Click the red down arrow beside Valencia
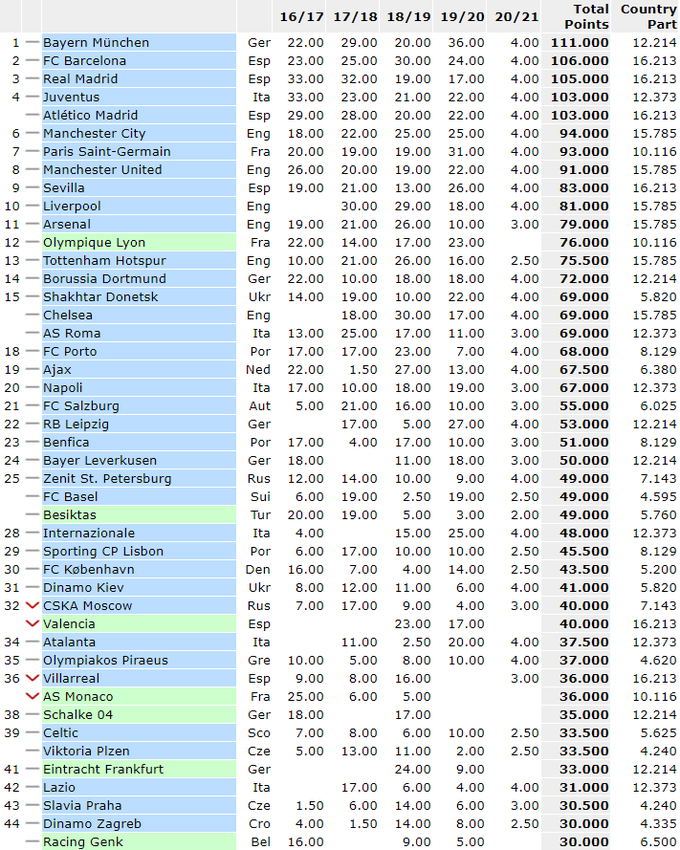The width and height of the screenshot is (680, 850). pos(32,624)
